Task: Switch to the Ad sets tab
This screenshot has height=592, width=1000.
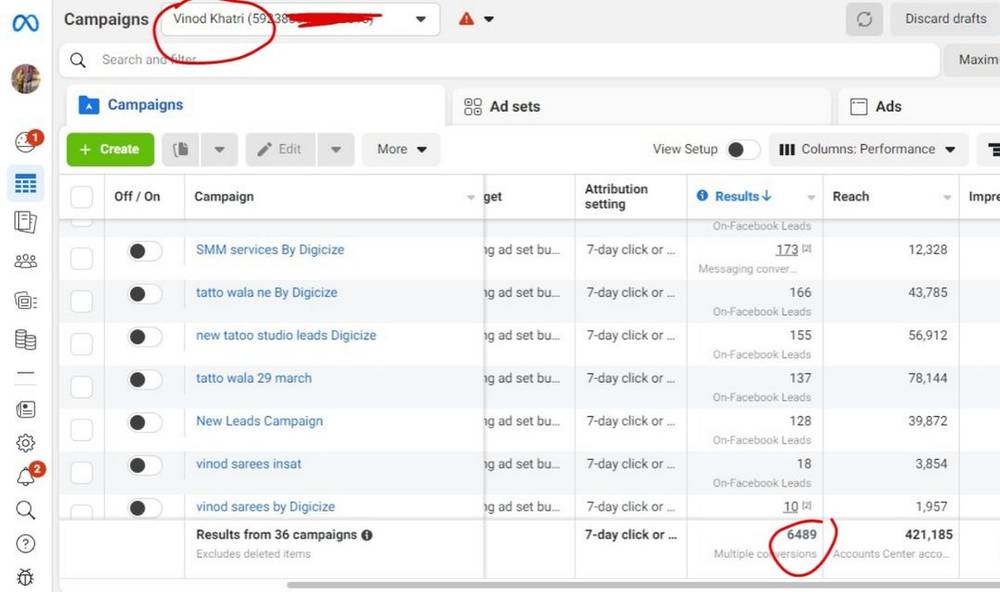Action: [515, 107]
